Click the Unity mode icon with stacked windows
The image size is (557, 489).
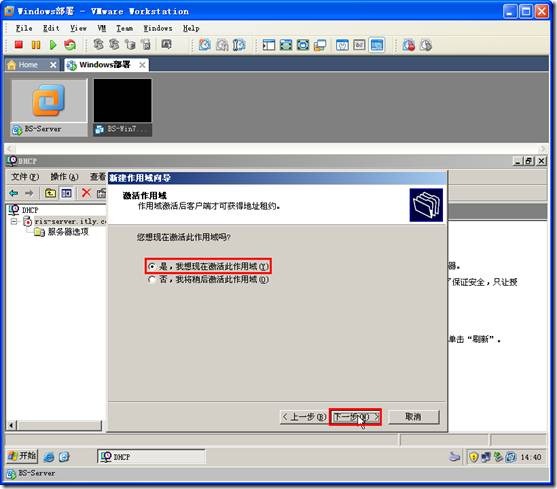(x=320, y=45)
